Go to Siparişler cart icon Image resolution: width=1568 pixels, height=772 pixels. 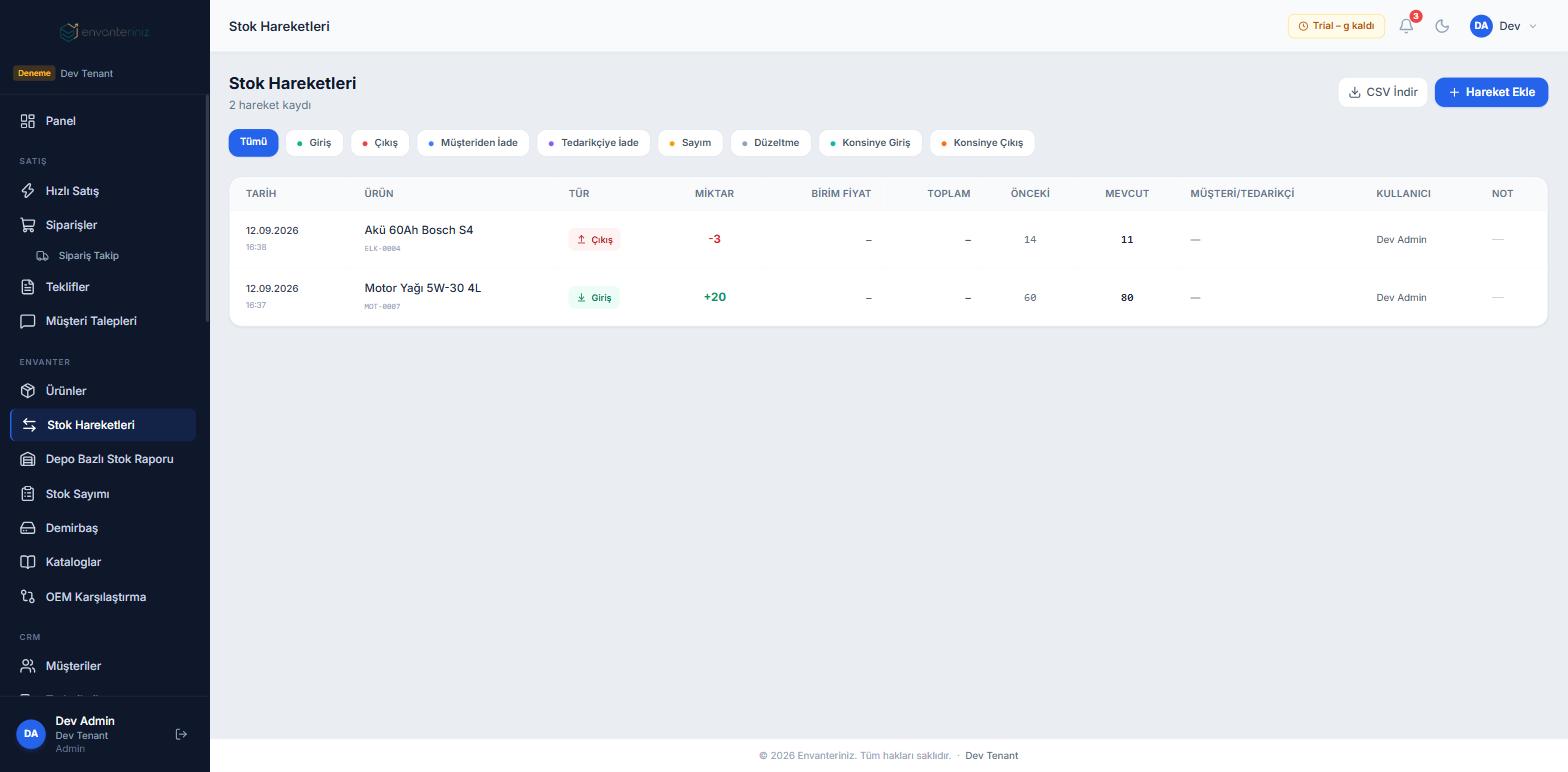point(28,225)
